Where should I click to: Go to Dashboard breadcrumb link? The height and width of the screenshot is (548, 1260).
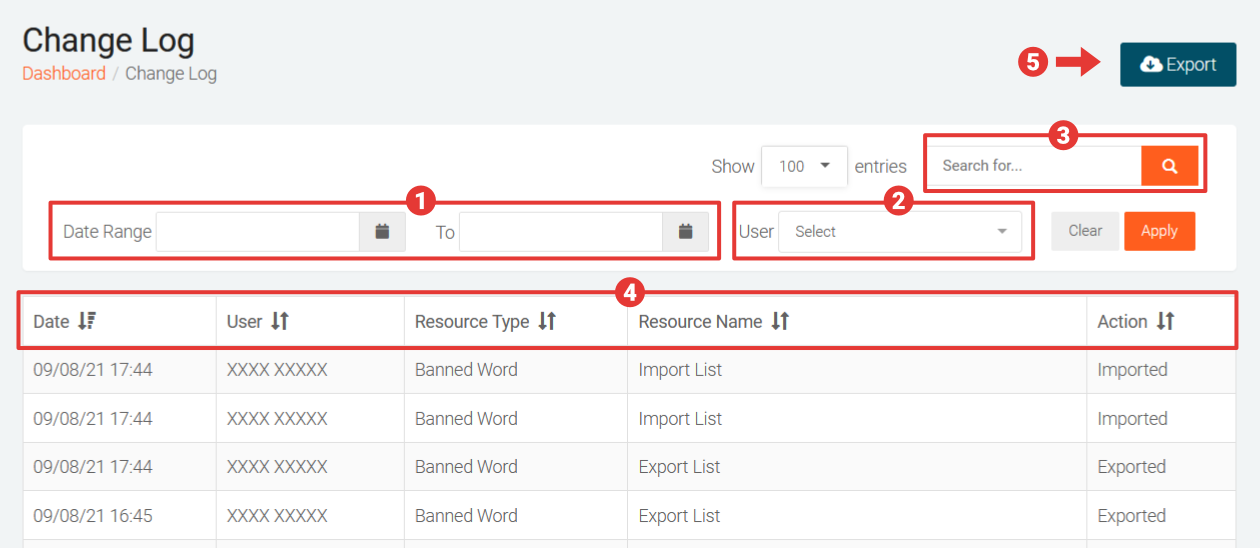pos(64,73)
